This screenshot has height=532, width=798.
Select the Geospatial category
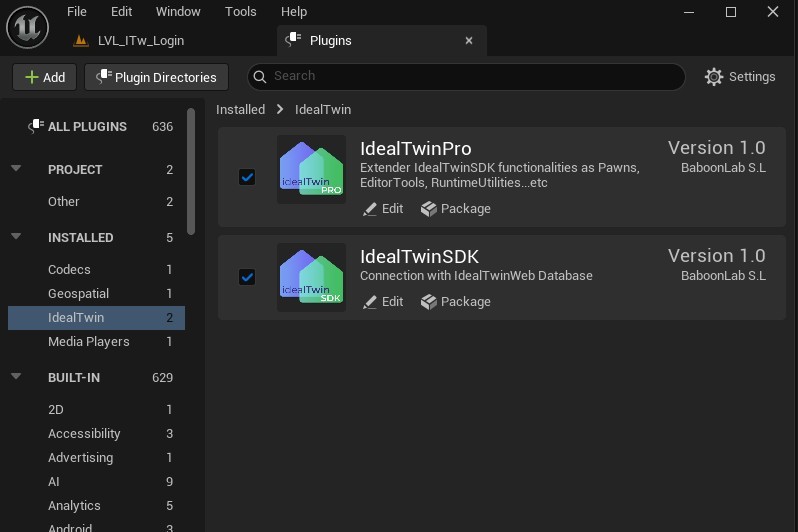click(x=97, y=294)
